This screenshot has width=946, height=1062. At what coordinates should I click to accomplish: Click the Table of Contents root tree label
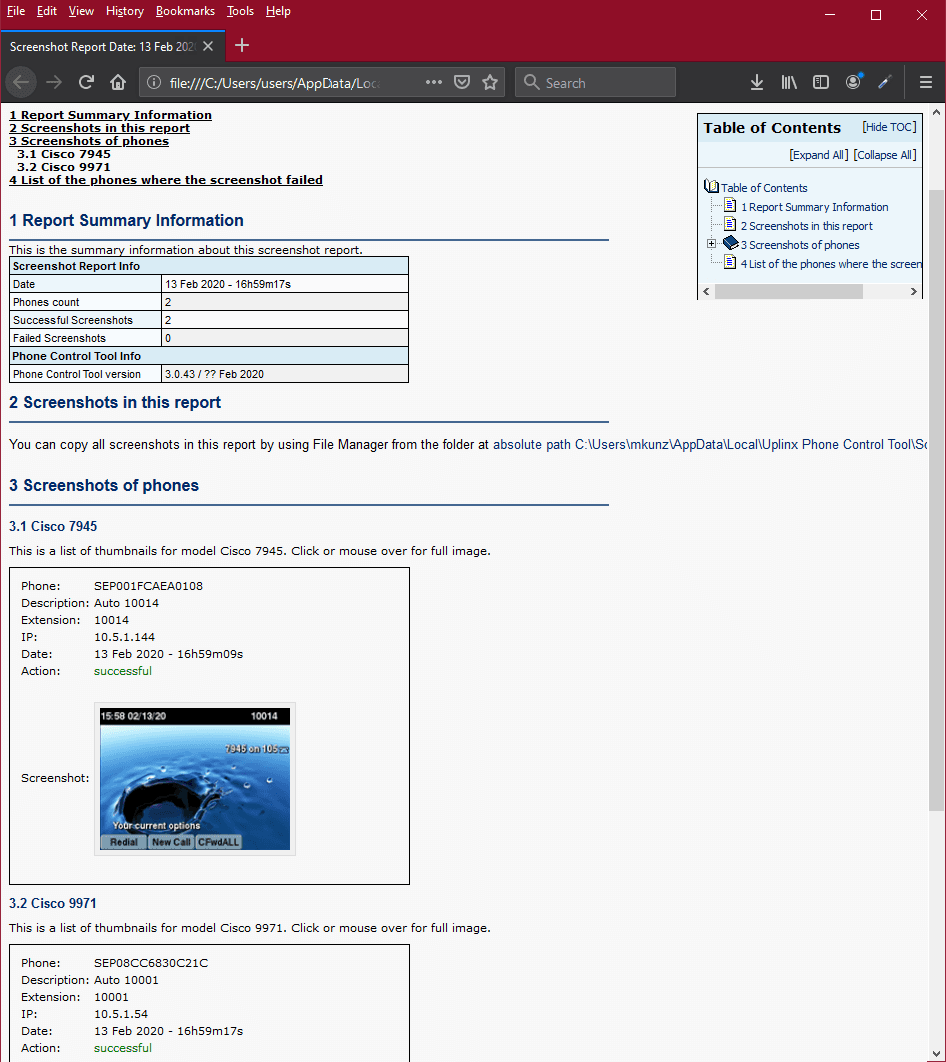click(x=764, y=188)
